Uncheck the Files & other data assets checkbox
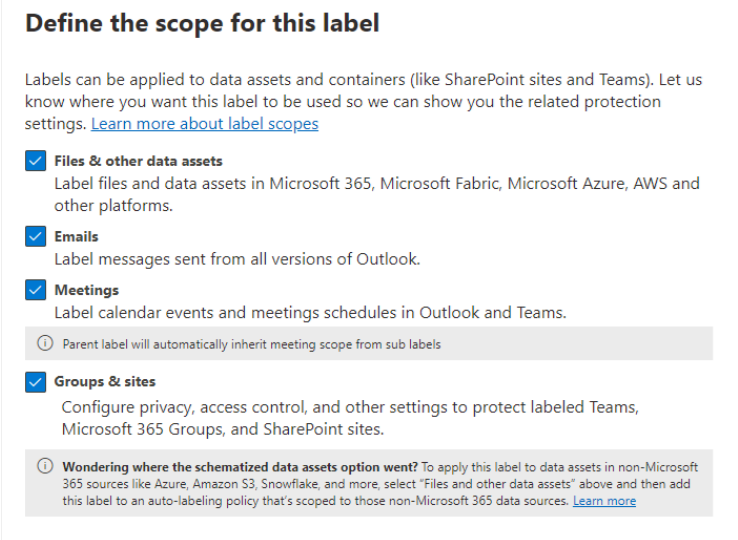The height and width of the screenshot is (540, 738). click(x=36, y=162)
